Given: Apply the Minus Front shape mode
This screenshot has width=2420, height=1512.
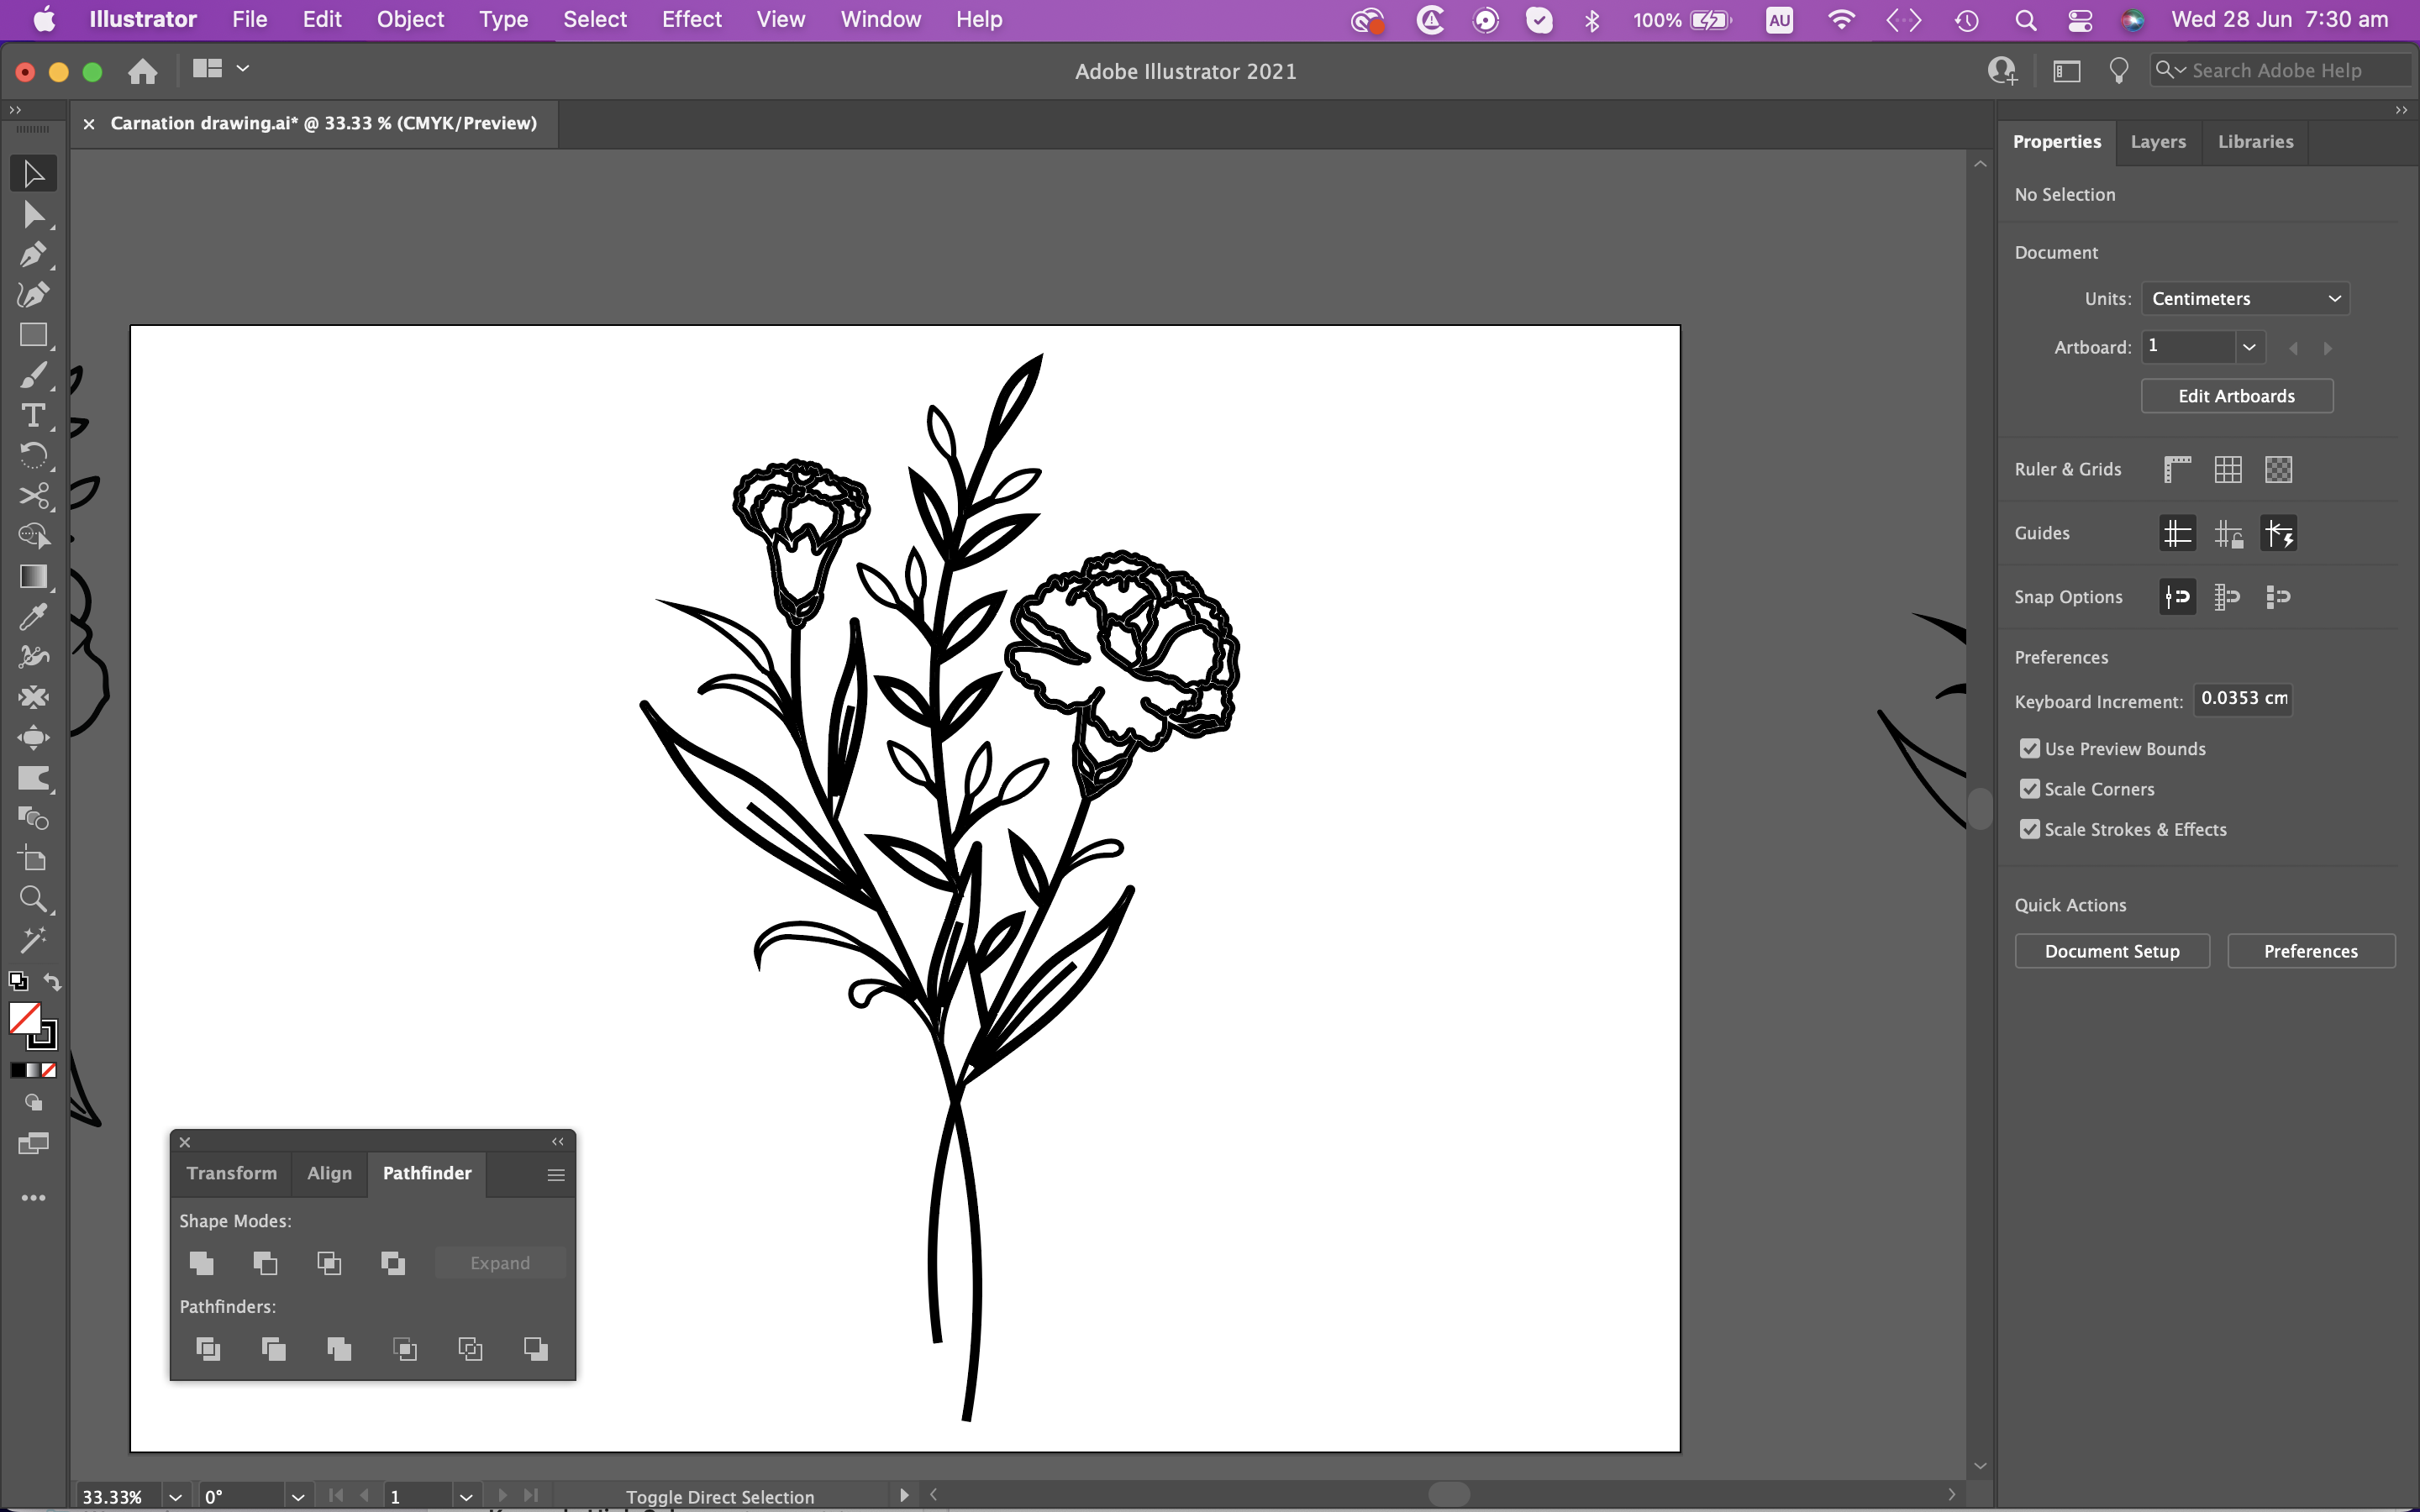Looking at the screenshot, I should (x=264, y=1263).
